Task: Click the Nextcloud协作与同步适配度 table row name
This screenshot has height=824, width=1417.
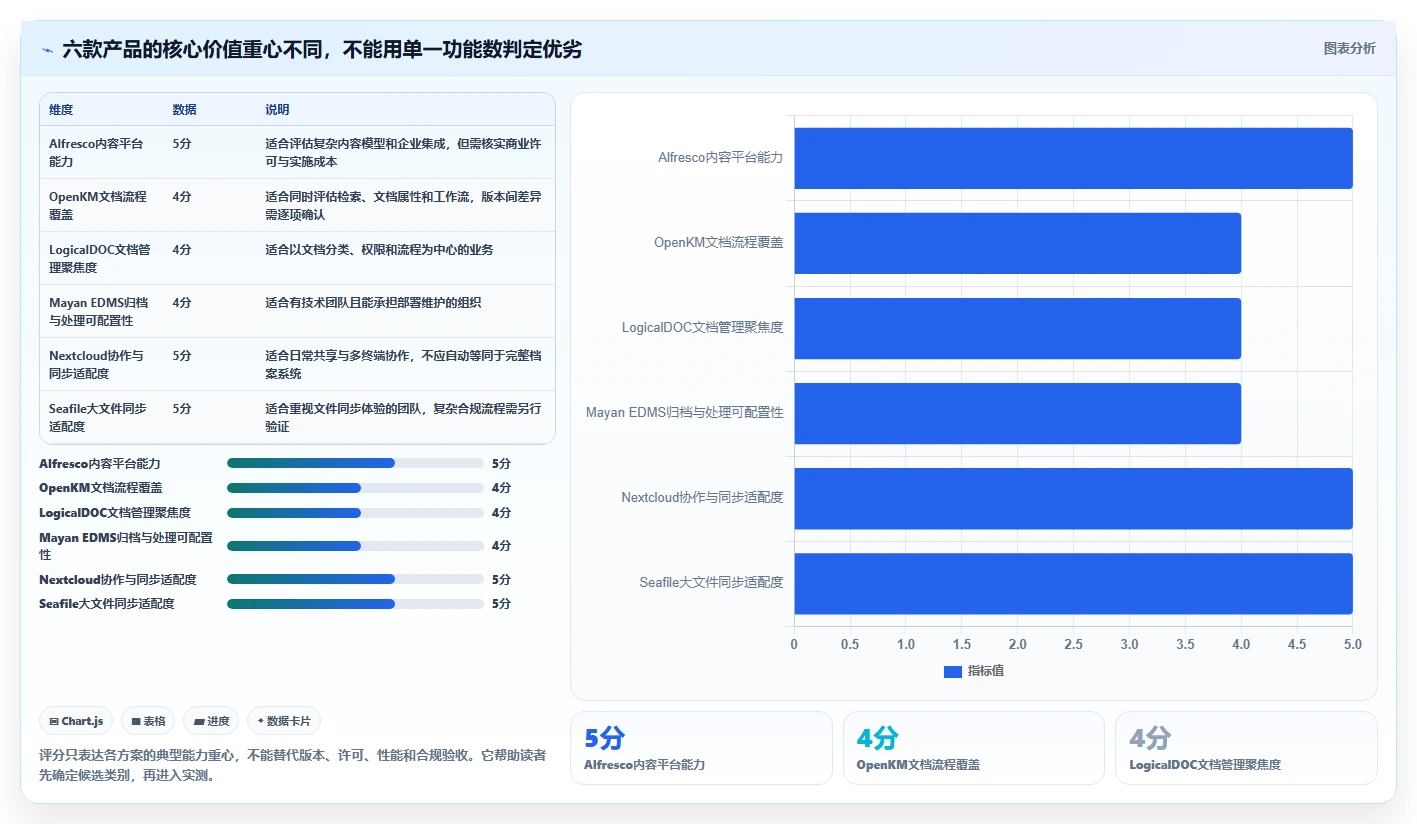Action: (x=96, y=364)
